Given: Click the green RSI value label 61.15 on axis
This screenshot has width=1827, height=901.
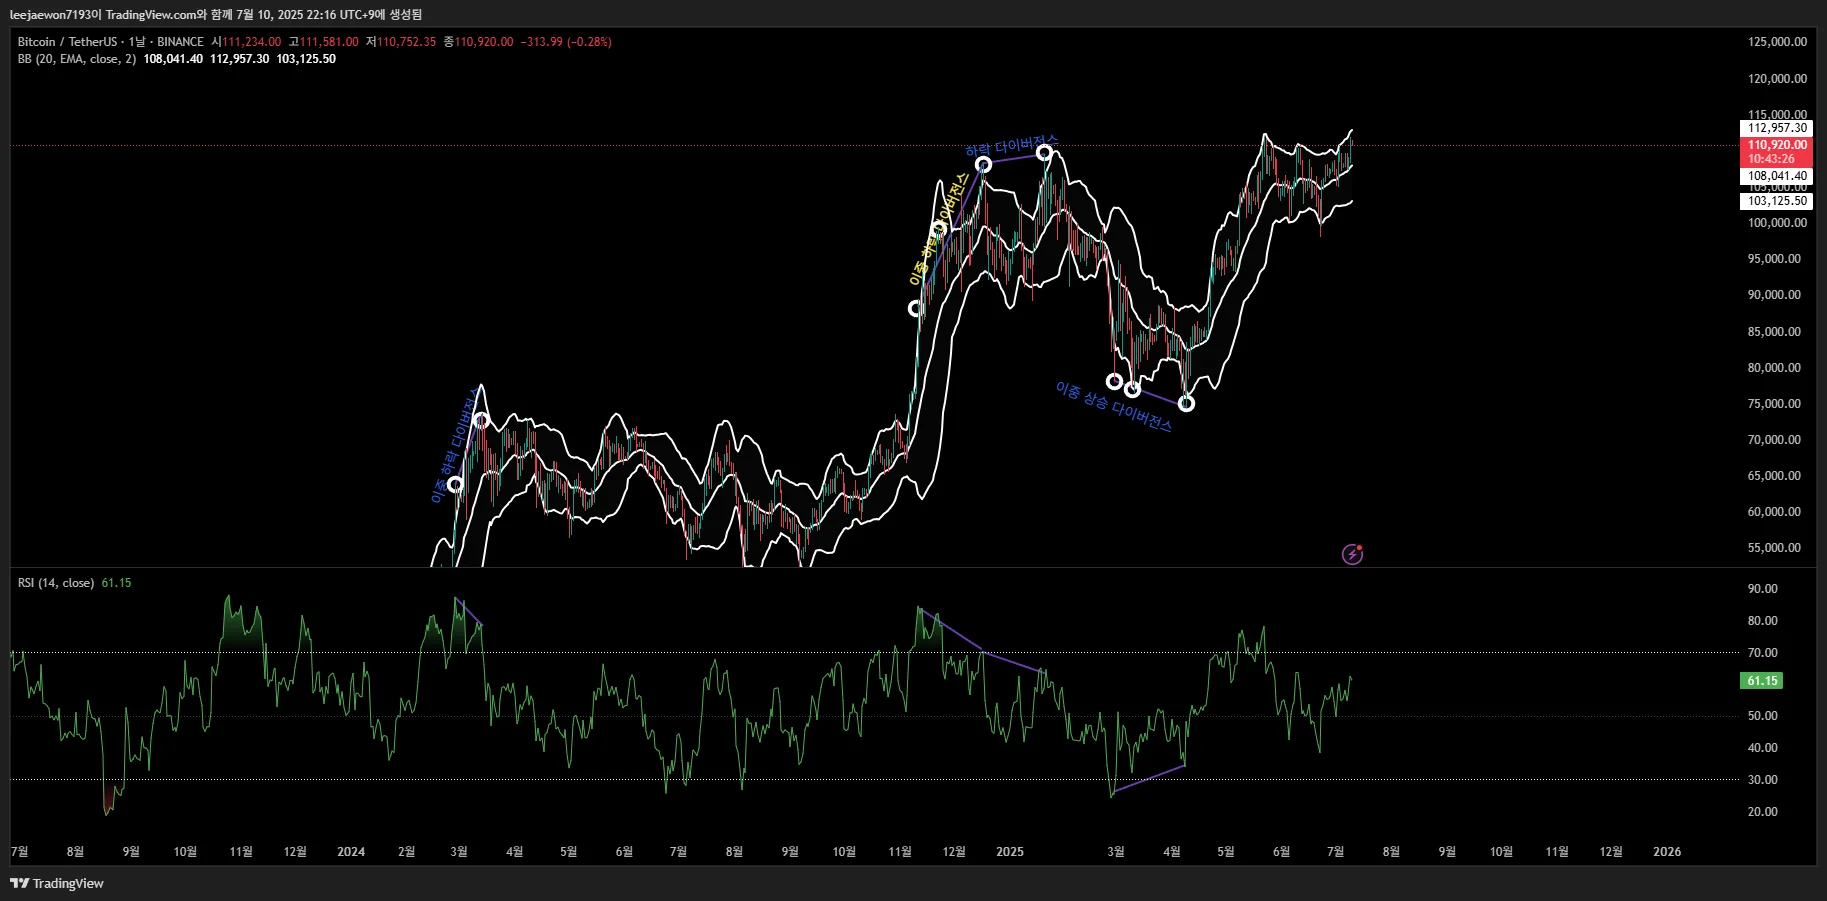Looking at the screenshot, I should click(1762, 681).
